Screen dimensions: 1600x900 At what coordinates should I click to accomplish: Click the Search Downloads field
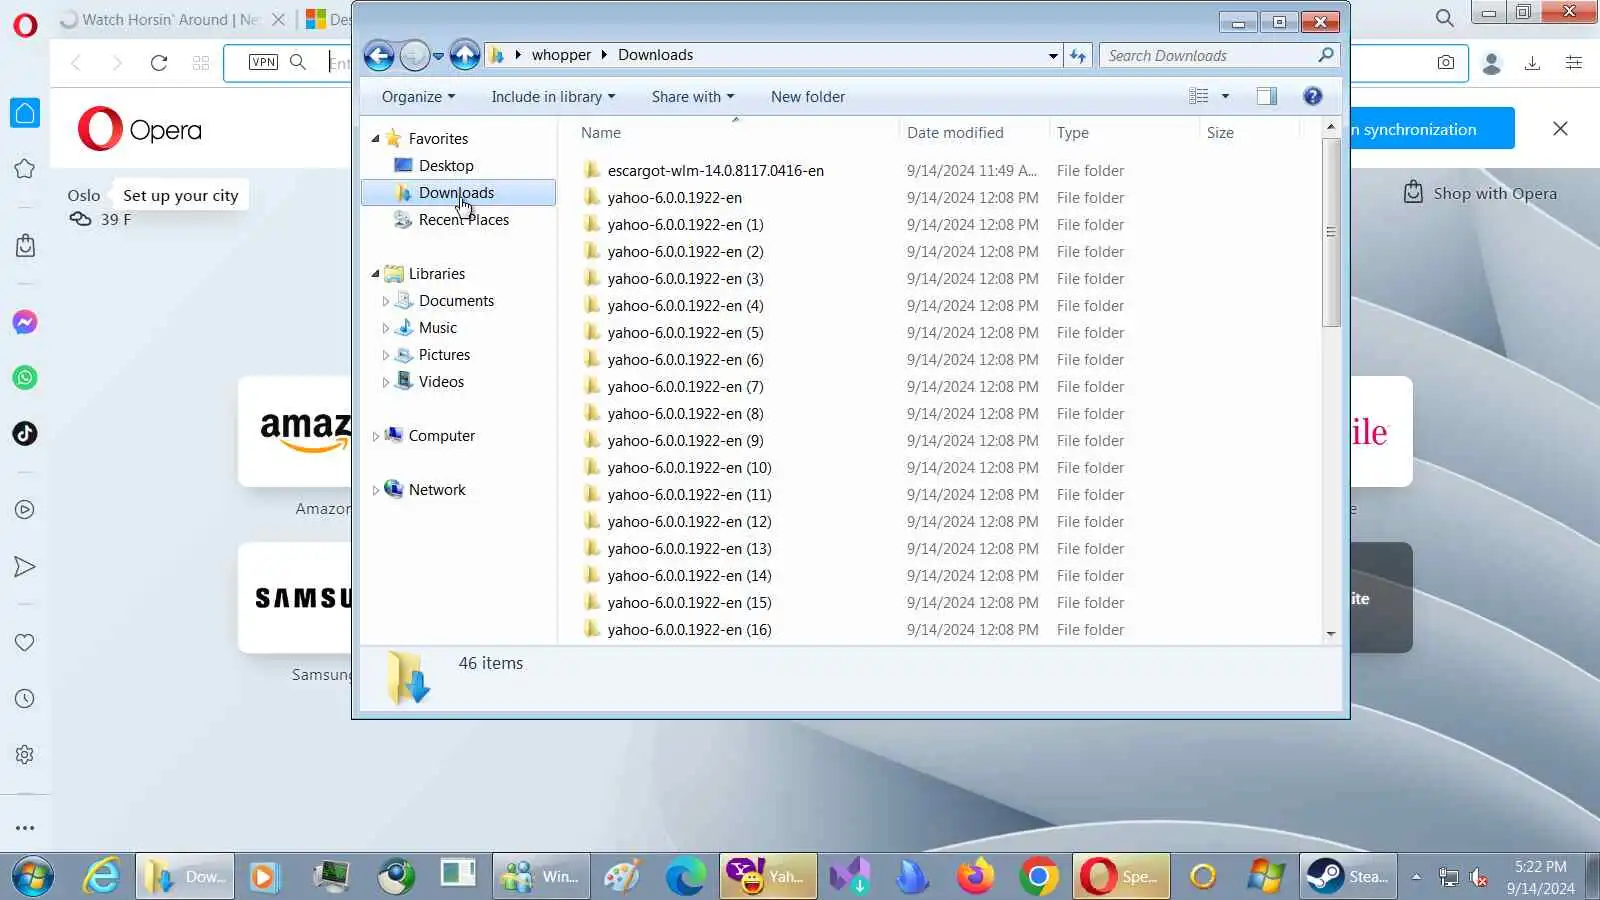coord(1219,56)
